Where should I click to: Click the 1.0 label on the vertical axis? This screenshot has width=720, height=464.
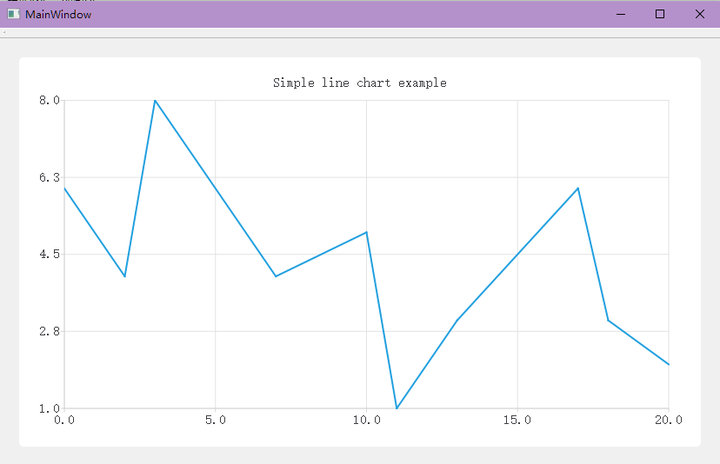(x=49, y=408)
